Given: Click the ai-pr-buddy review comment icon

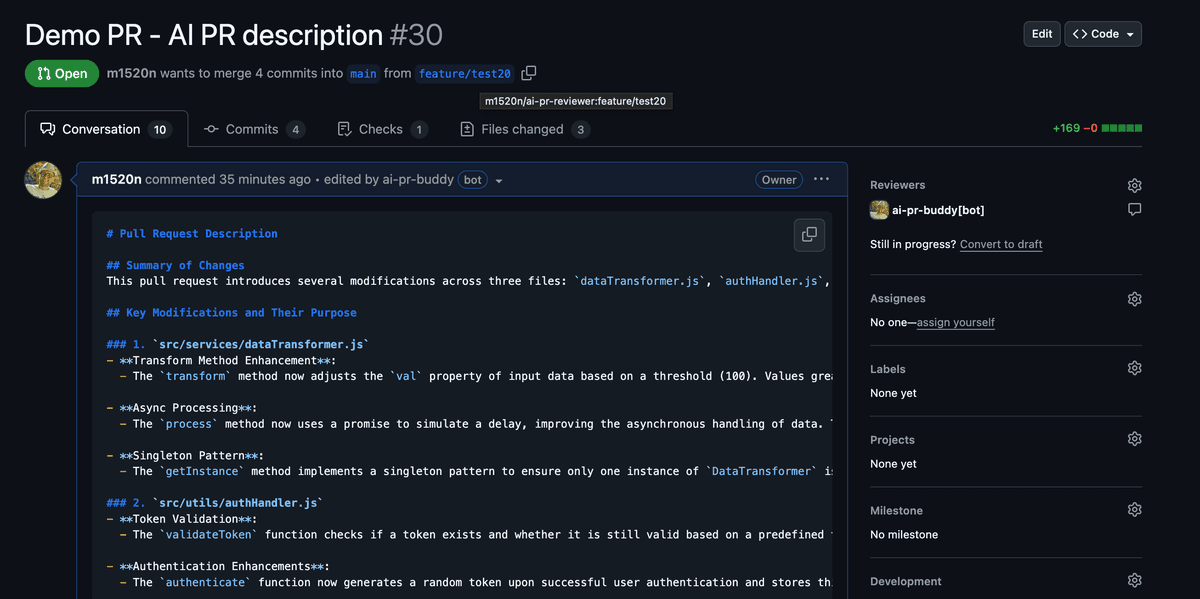Looking at the screenshot, I should point(1134,210).
